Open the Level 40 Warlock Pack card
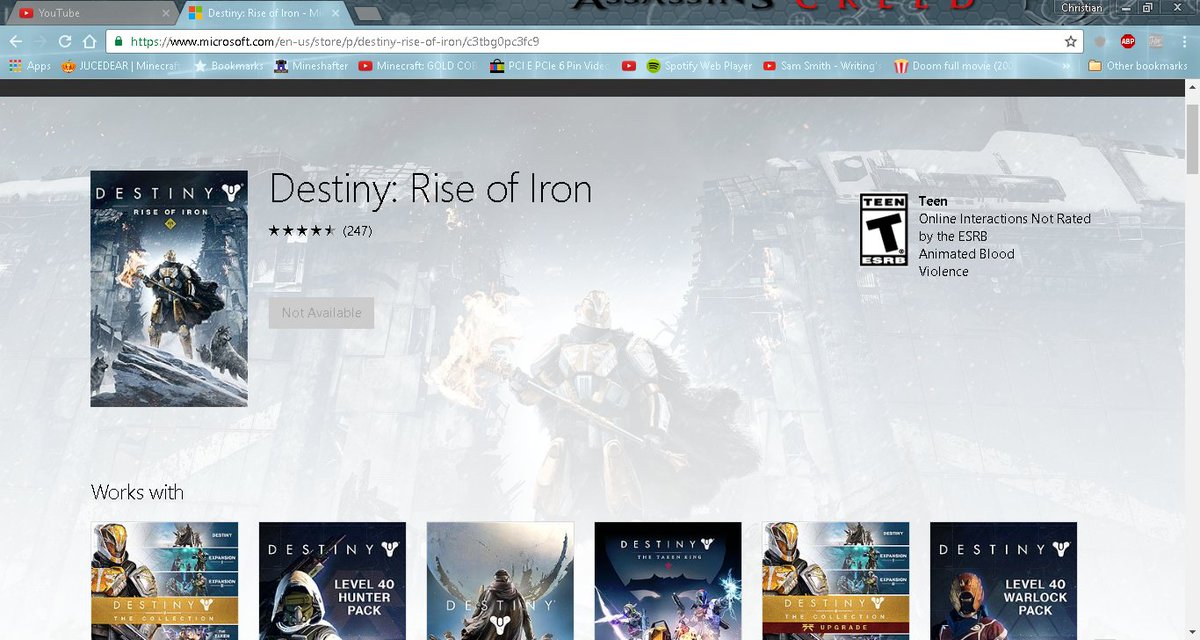1200x640 pixels. point(1003,581)
